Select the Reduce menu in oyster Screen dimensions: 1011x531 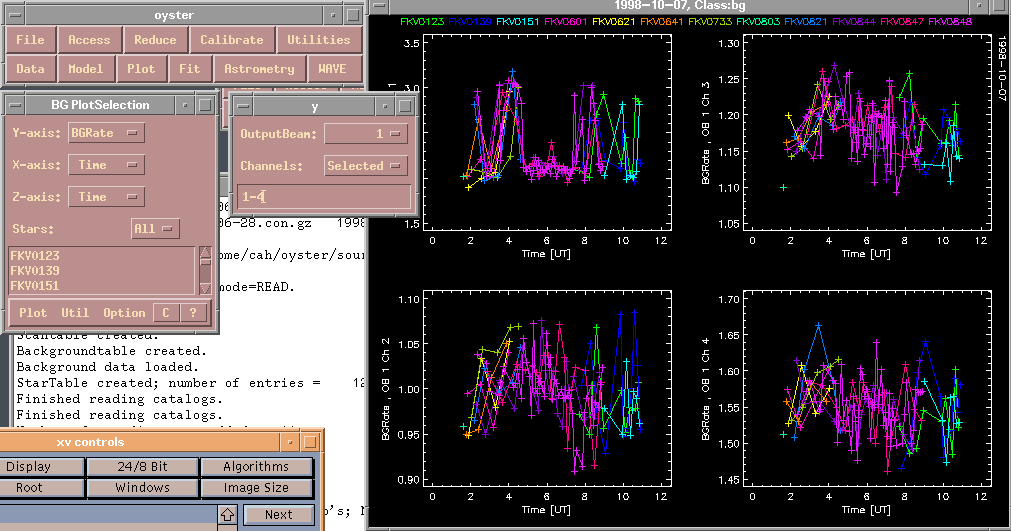[x=155, y=40]
